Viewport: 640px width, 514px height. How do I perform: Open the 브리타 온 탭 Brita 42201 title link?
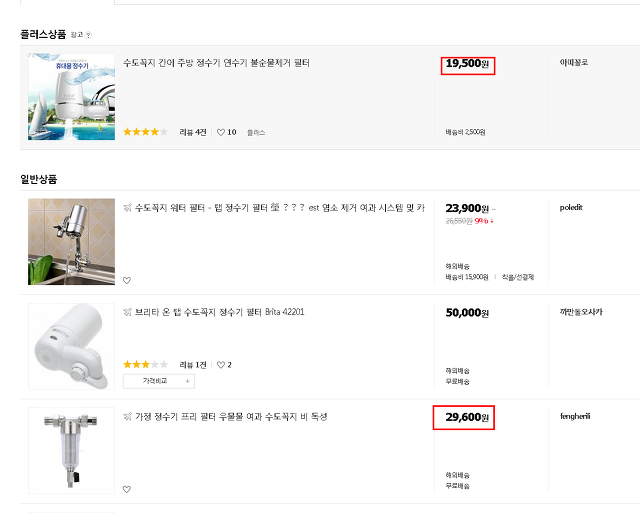point(220,312)
